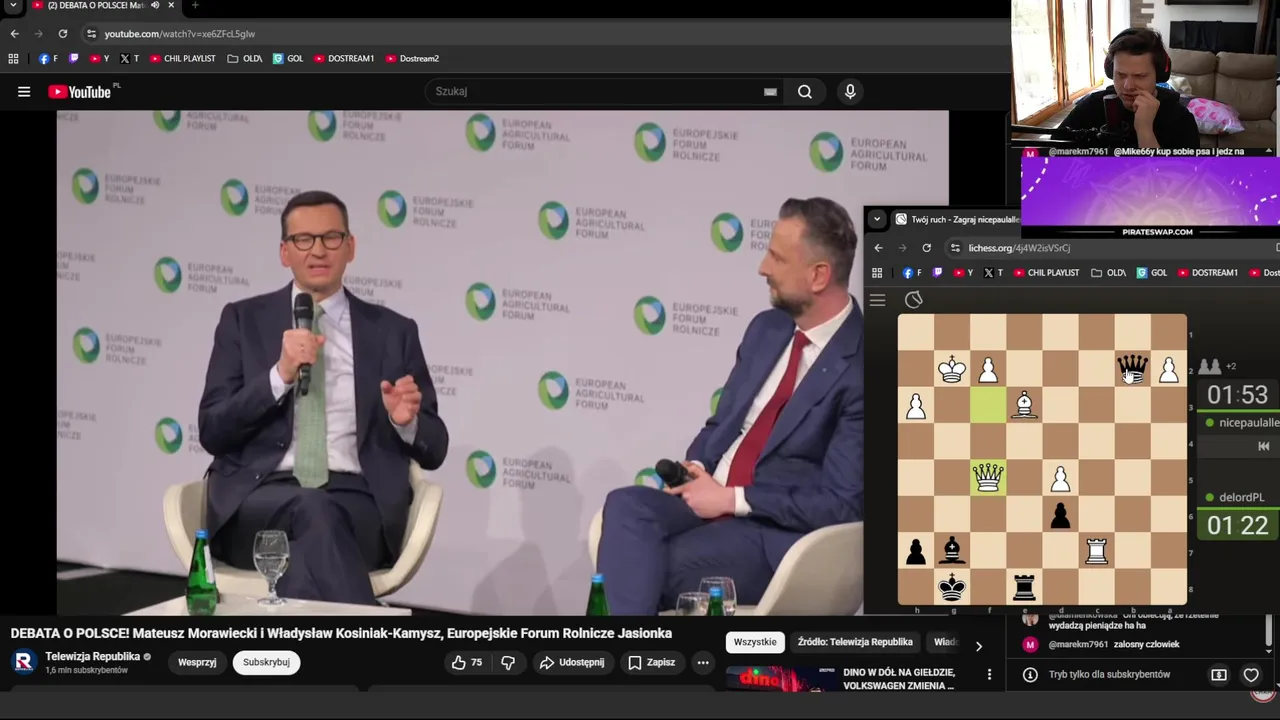
Task: Open chat info icon for subscribers-only mode
Action: click(x=1029, y=675)
